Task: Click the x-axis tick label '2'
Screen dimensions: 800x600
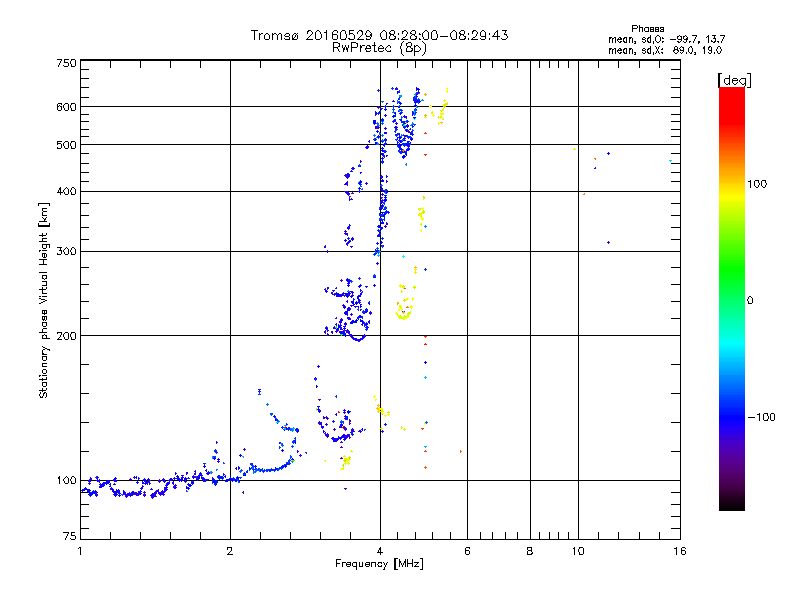Action: (230, 551)
